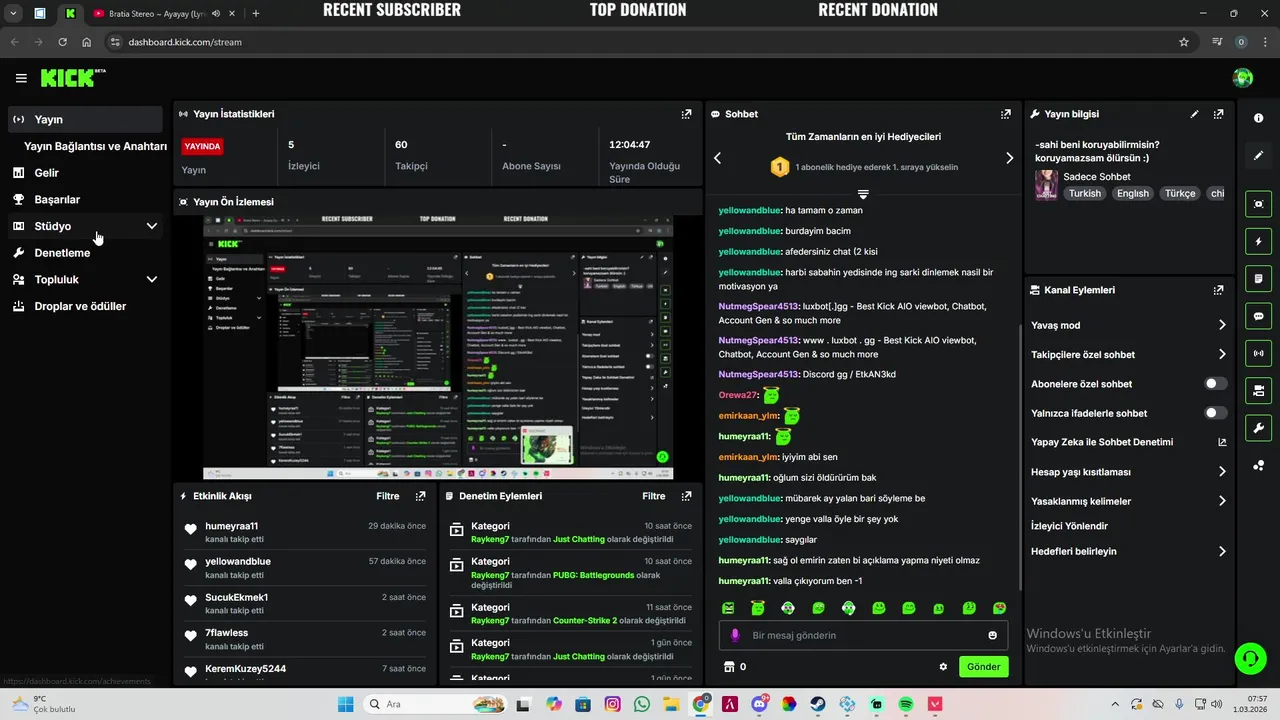Open Hedefleri belirleyin options
1280x720 pixels.
point(1128,551)
